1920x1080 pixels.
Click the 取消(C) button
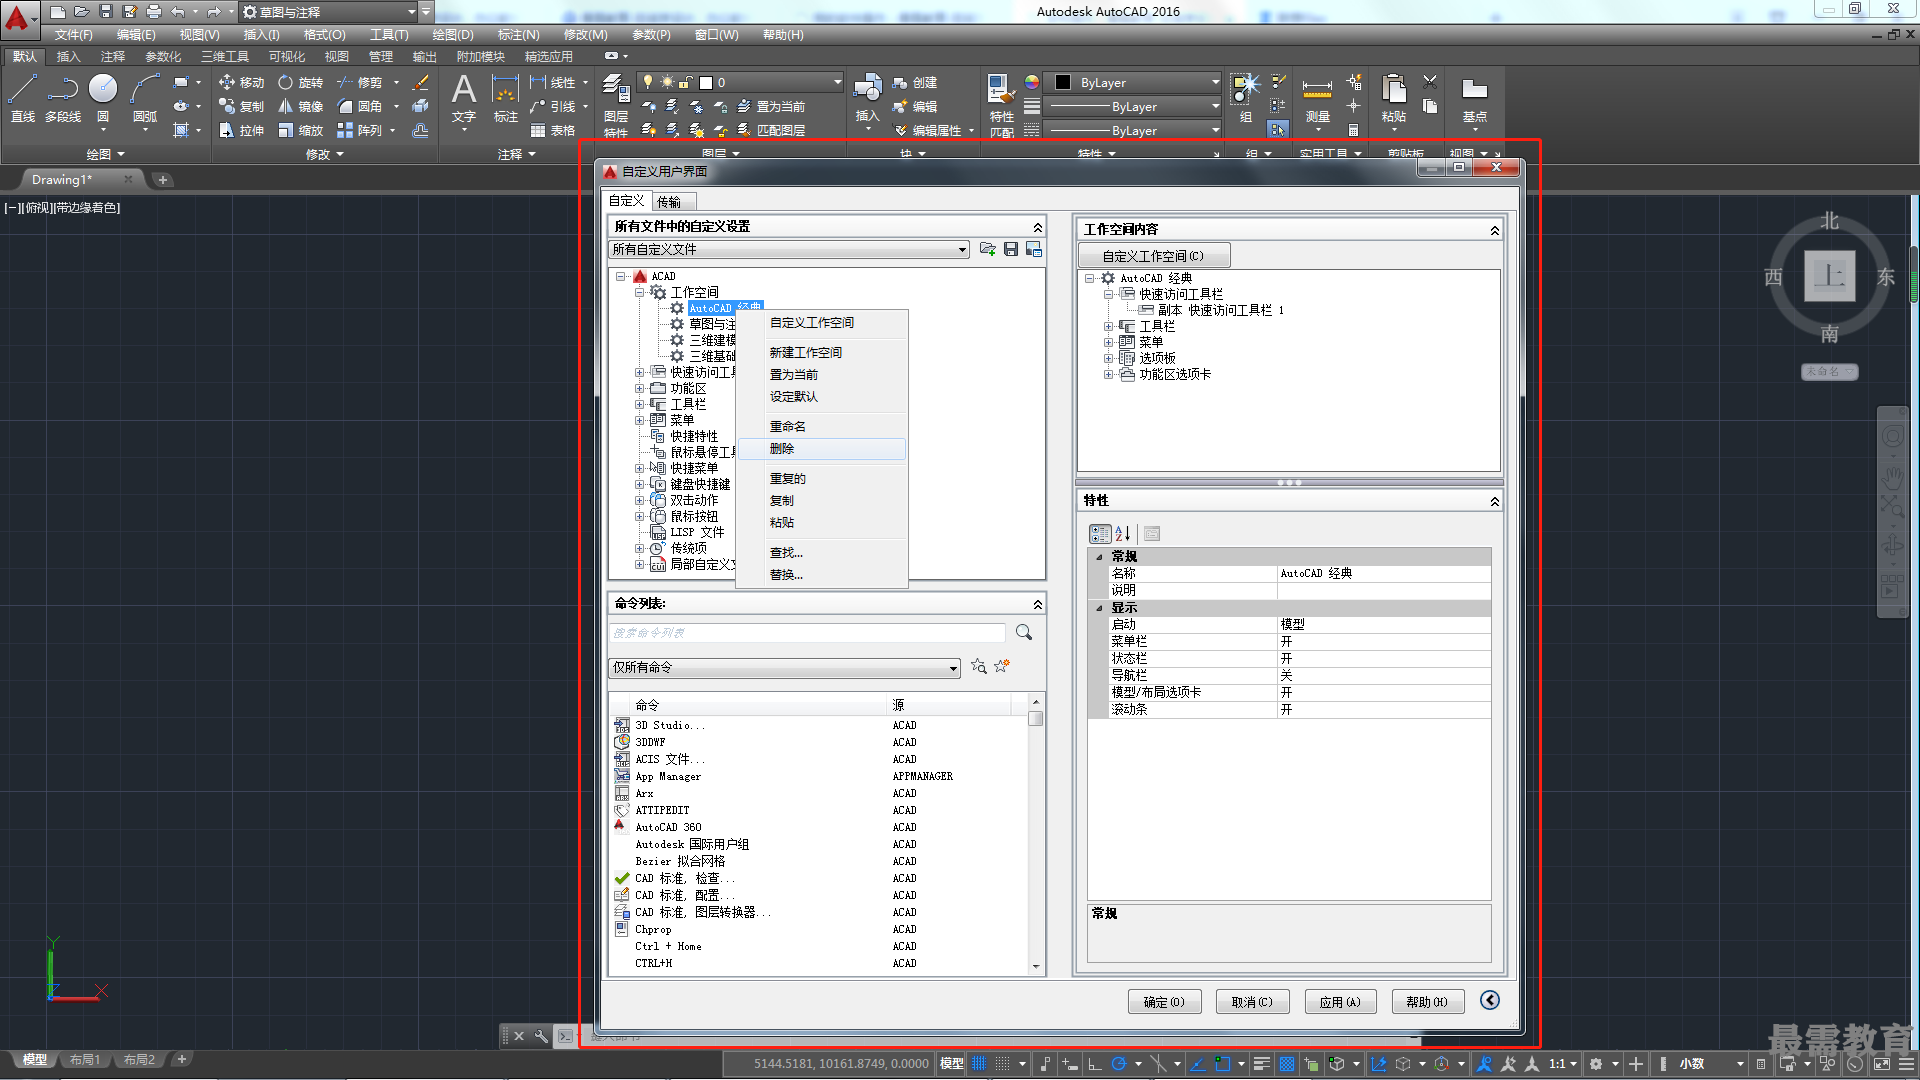(x=1252, y=1002)
